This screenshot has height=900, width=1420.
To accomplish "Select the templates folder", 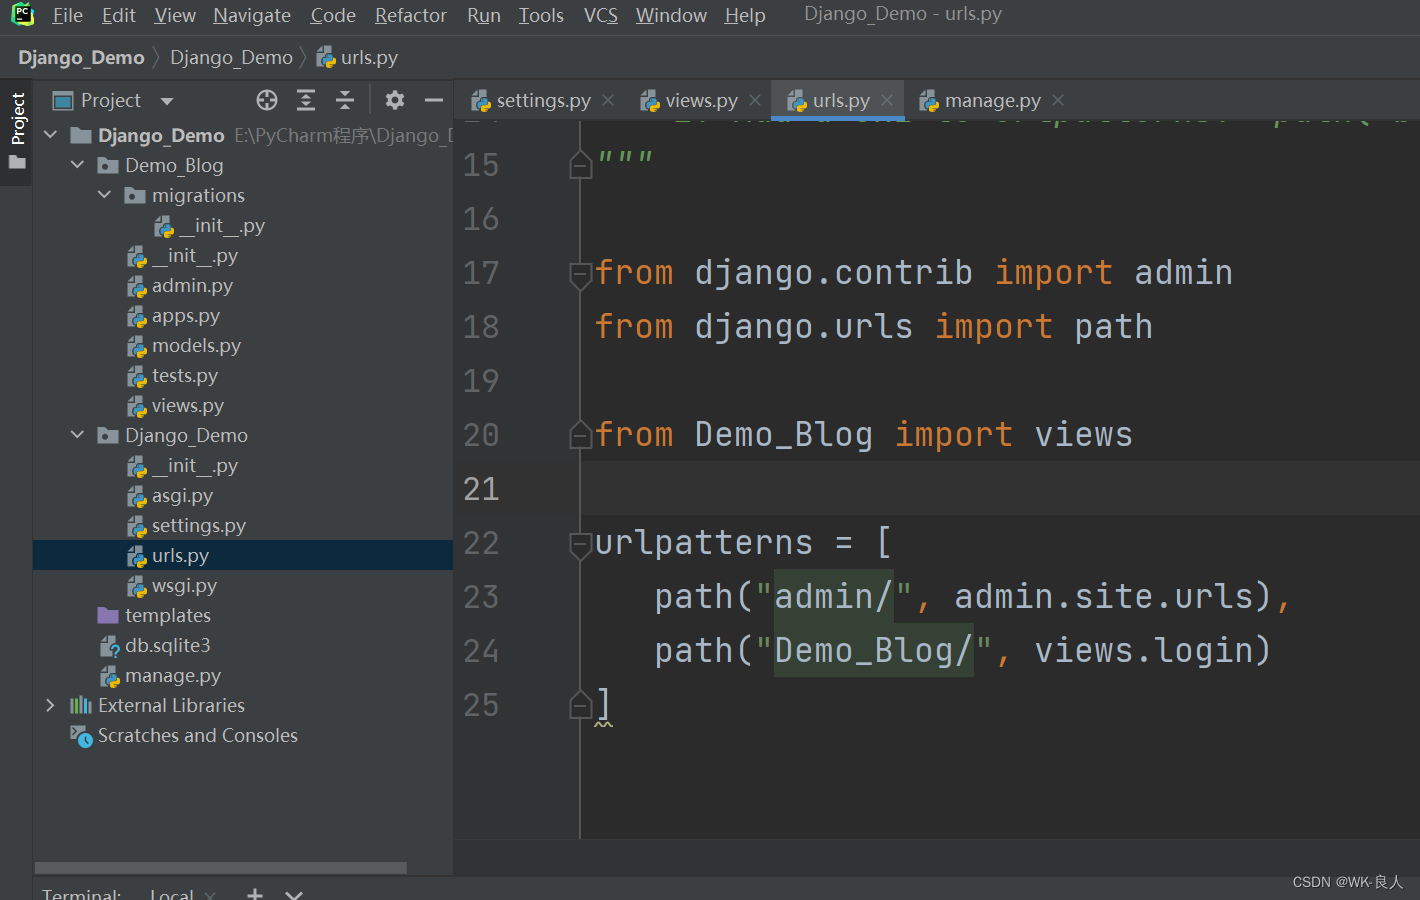I will (x=154, y=616).
